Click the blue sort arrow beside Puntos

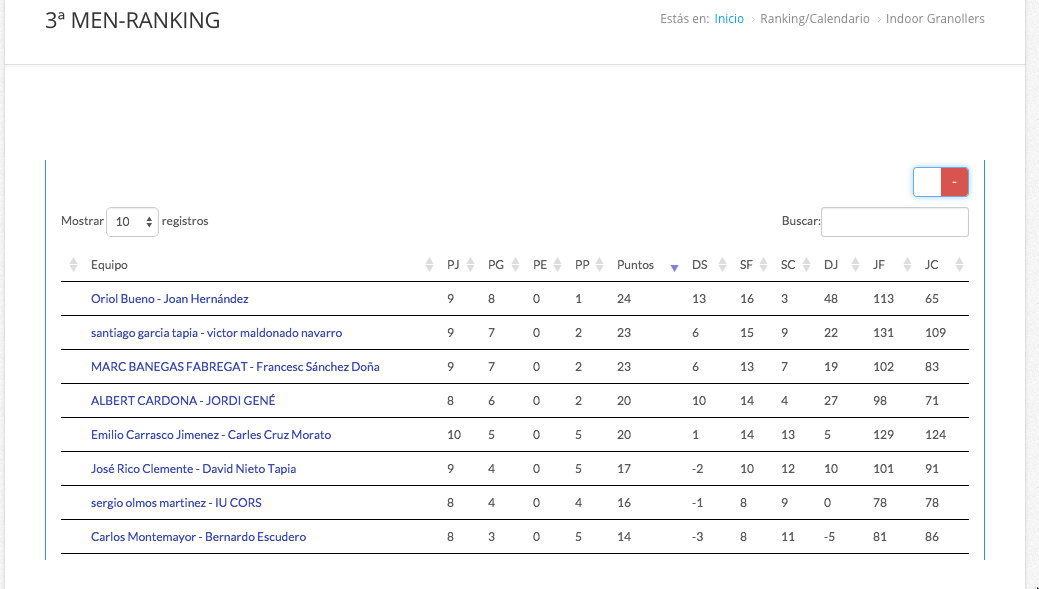(674, 267)
